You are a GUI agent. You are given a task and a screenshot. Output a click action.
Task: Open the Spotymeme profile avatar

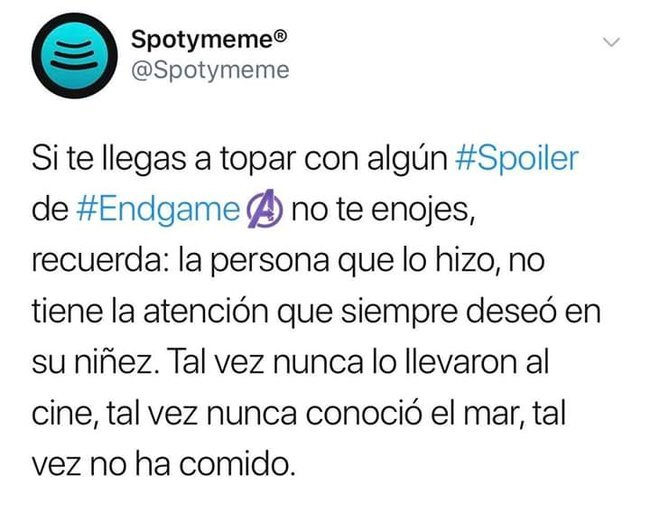coord(74,56)
